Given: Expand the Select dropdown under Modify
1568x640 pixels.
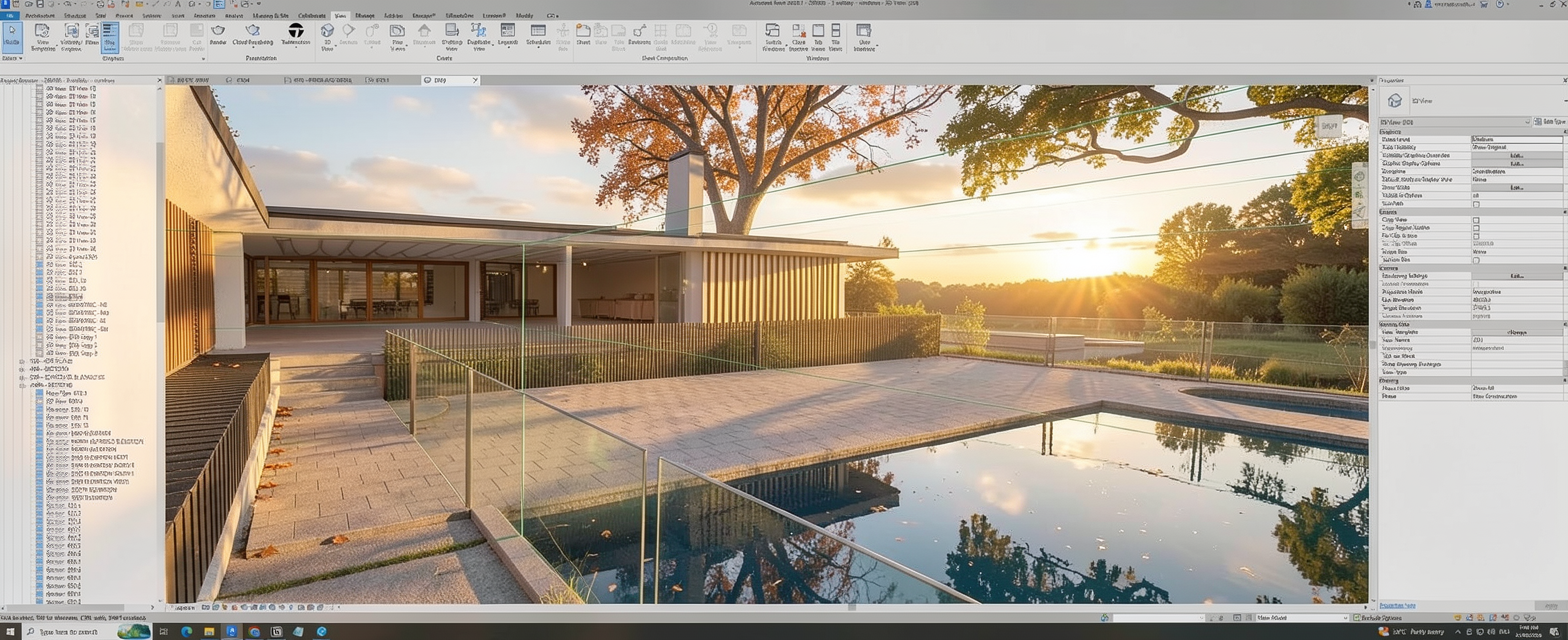Looking at the screenshot, I should pyautogui.click(x=12, y=59).
